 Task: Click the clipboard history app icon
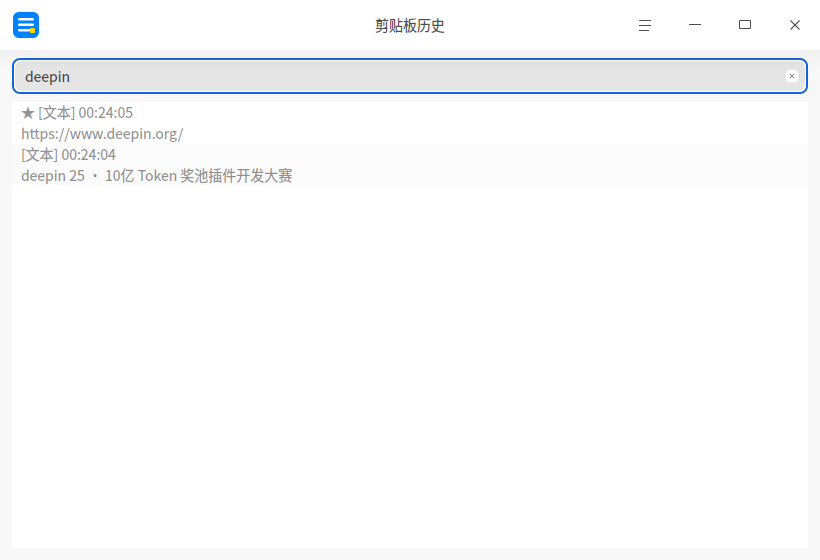pyautogui.click(x=26, y=25)
